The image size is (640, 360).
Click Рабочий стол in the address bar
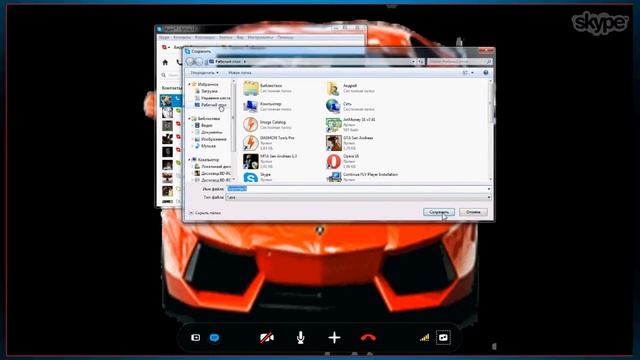click(x=228, y=62)
